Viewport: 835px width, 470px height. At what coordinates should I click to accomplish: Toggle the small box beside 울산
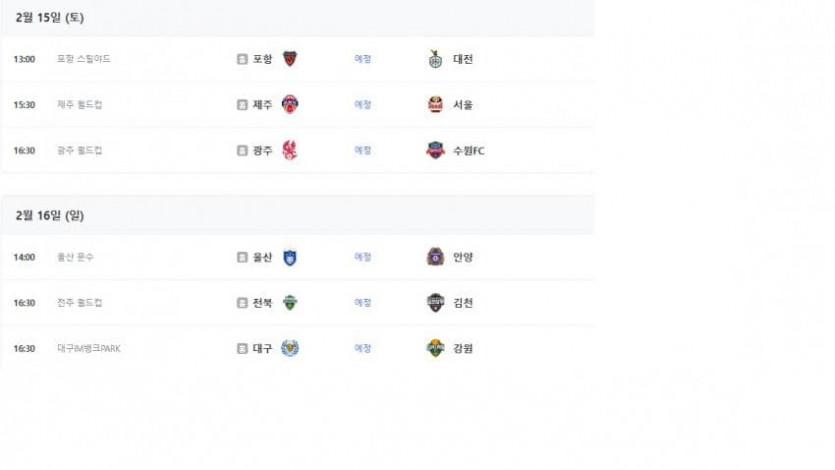[242, 257]
